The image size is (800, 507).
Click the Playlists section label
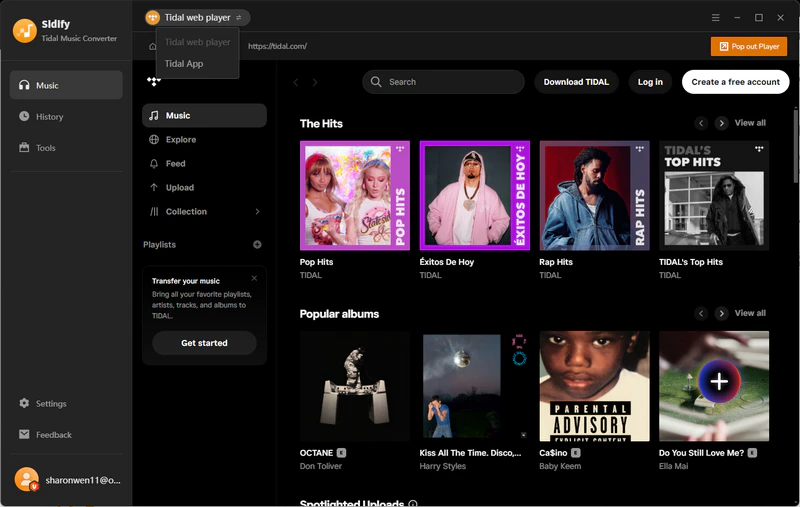coord(159,244)
